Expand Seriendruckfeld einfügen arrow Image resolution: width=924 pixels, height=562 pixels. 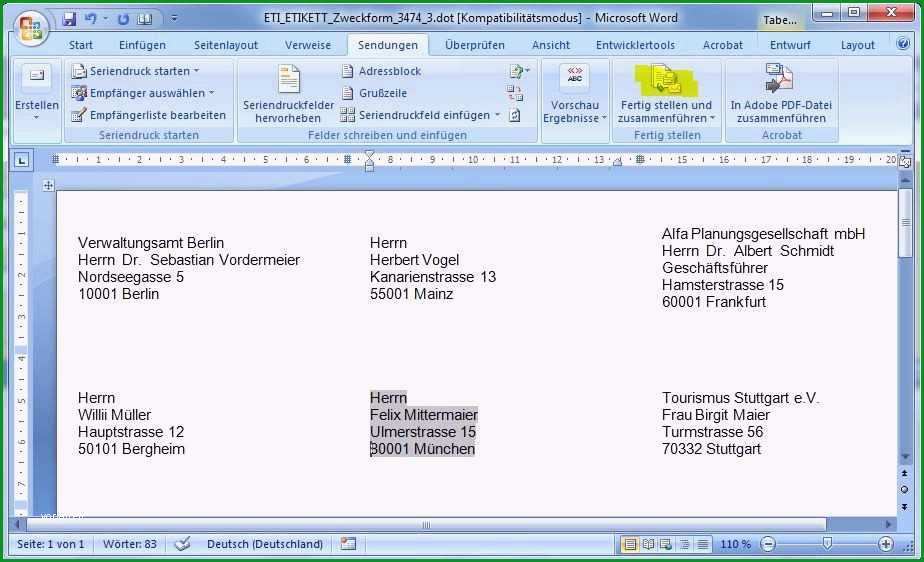coord(497,115)
